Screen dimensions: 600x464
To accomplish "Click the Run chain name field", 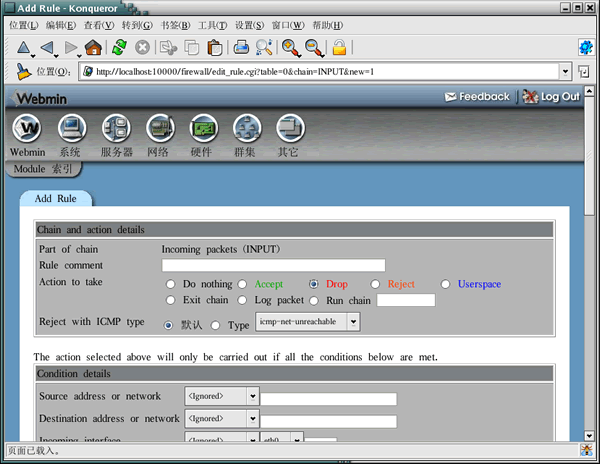I will click(x=406, y=300).
